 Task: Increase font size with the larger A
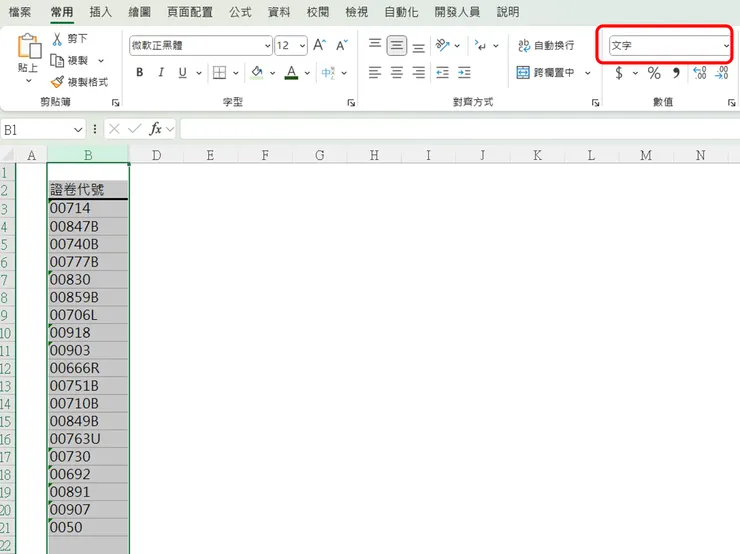coord(320,45)
